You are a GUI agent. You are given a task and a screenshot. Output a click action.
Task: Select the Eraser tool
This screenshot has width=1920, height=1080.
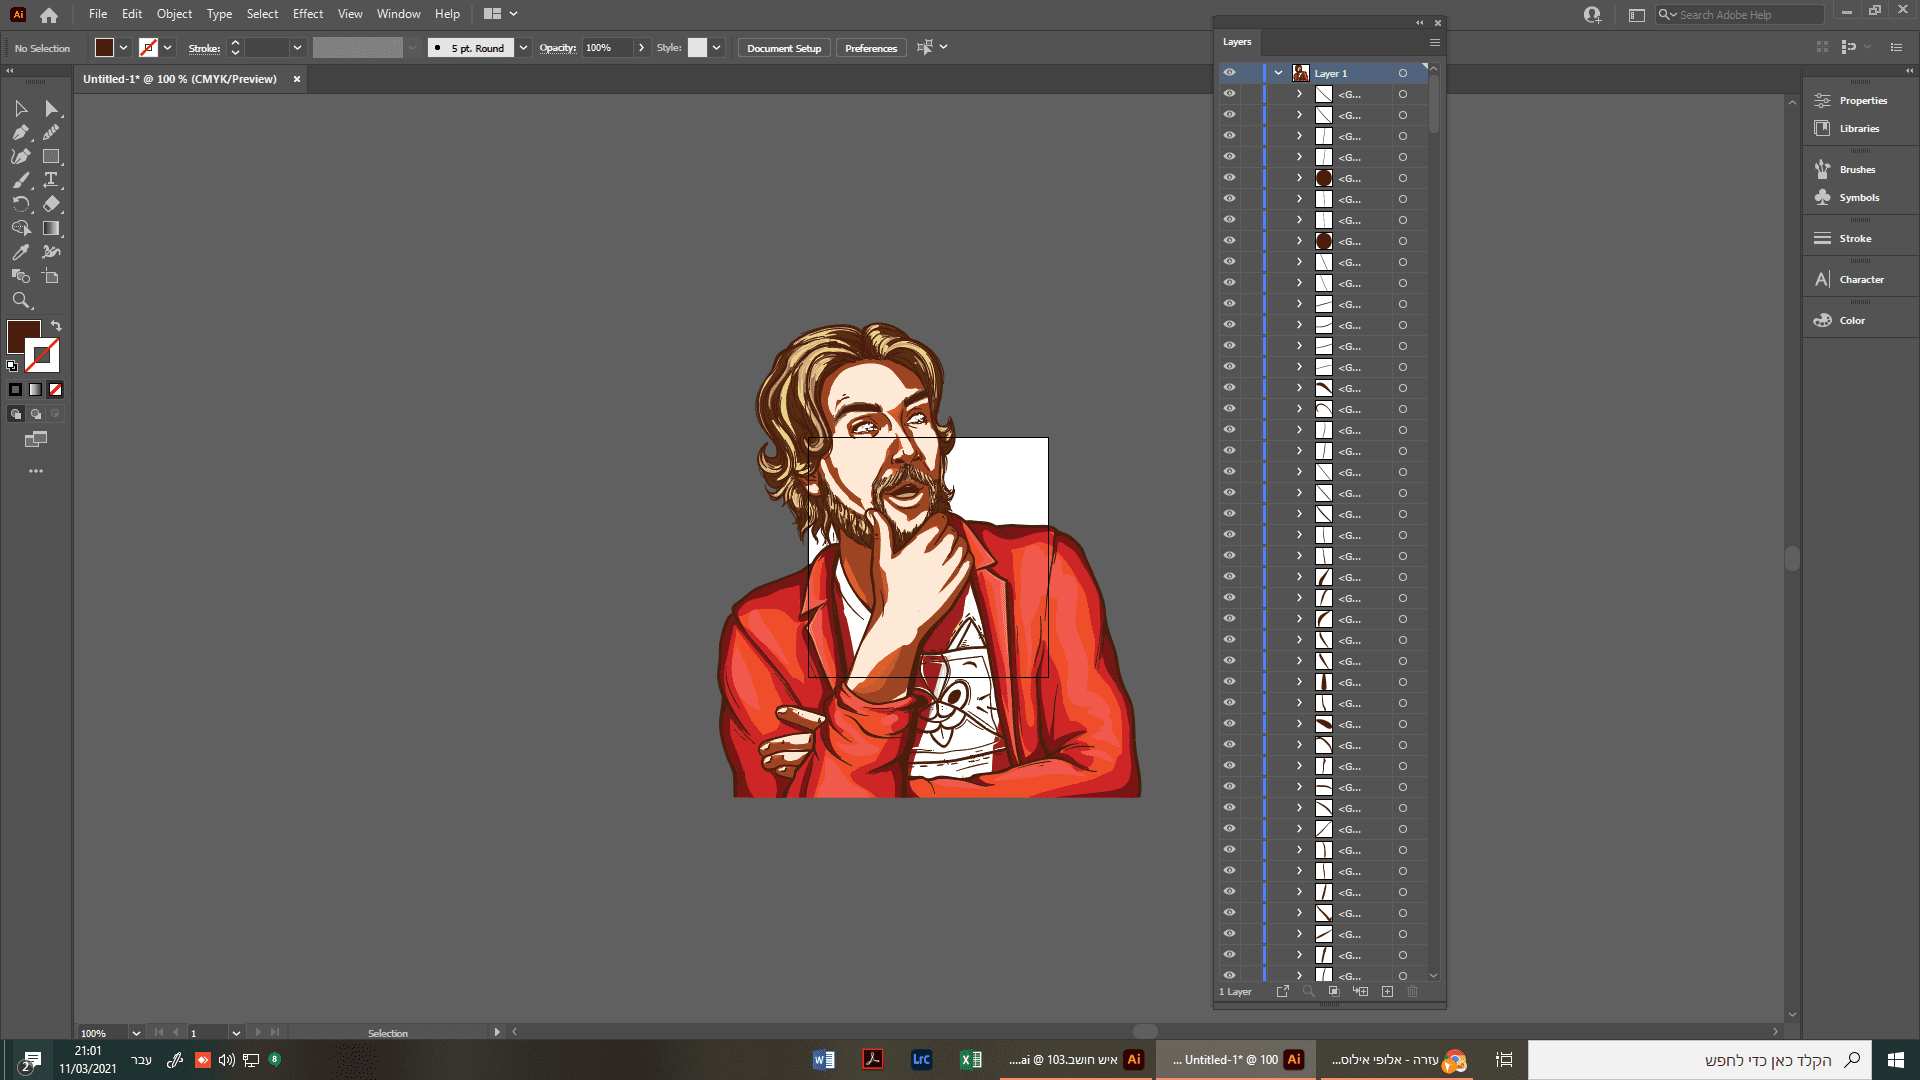click(x=51, y=204)
